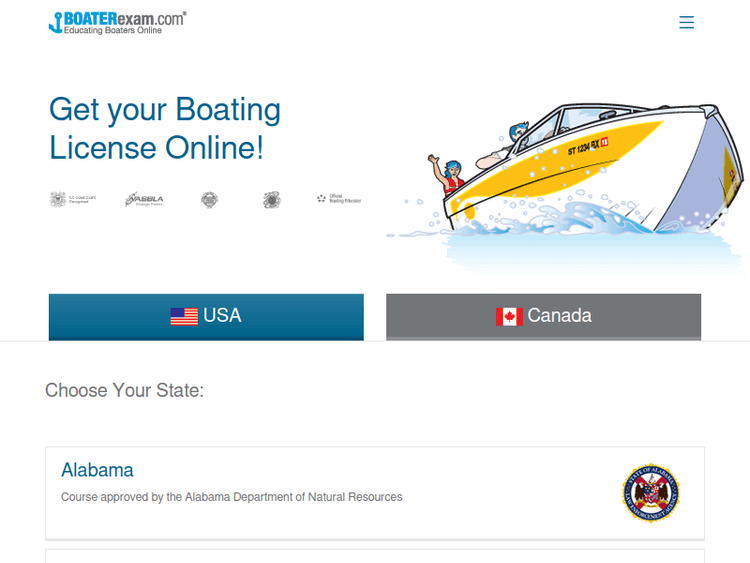The width and height of the screenshot is (750, 563).
Task: Switch to the Canada tab
Action: (543, 316)
